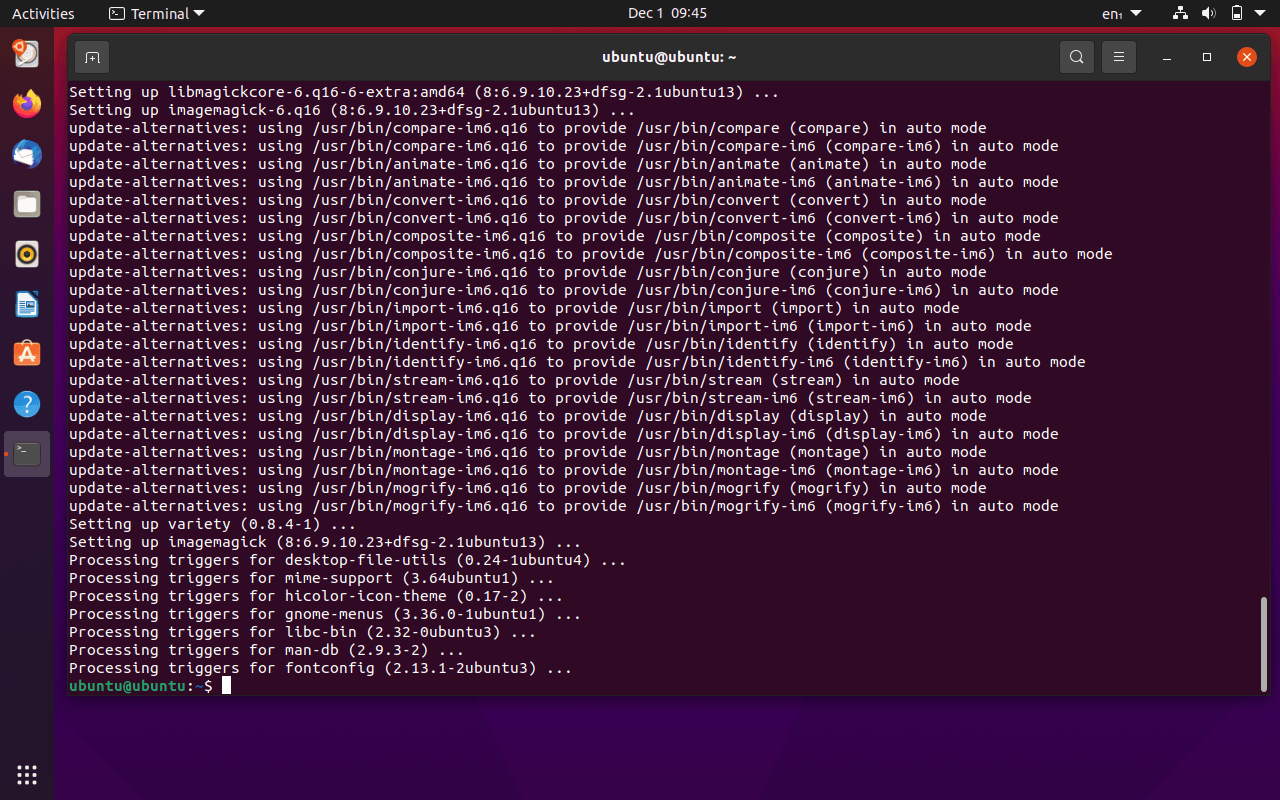Click the '/usr/bin/conjure (conjure)' line
This screenshot has height=800, width=1280.
tap(528, 272)
